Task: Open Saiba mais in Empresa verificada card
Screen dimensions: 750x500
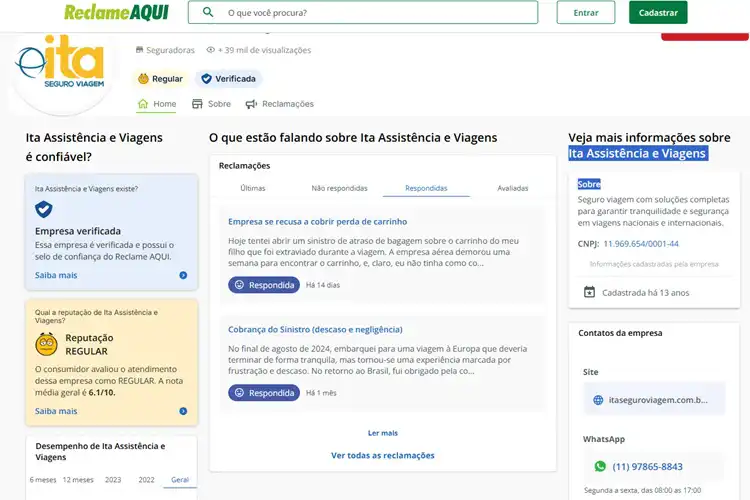Action: click(x=56, y=275)
